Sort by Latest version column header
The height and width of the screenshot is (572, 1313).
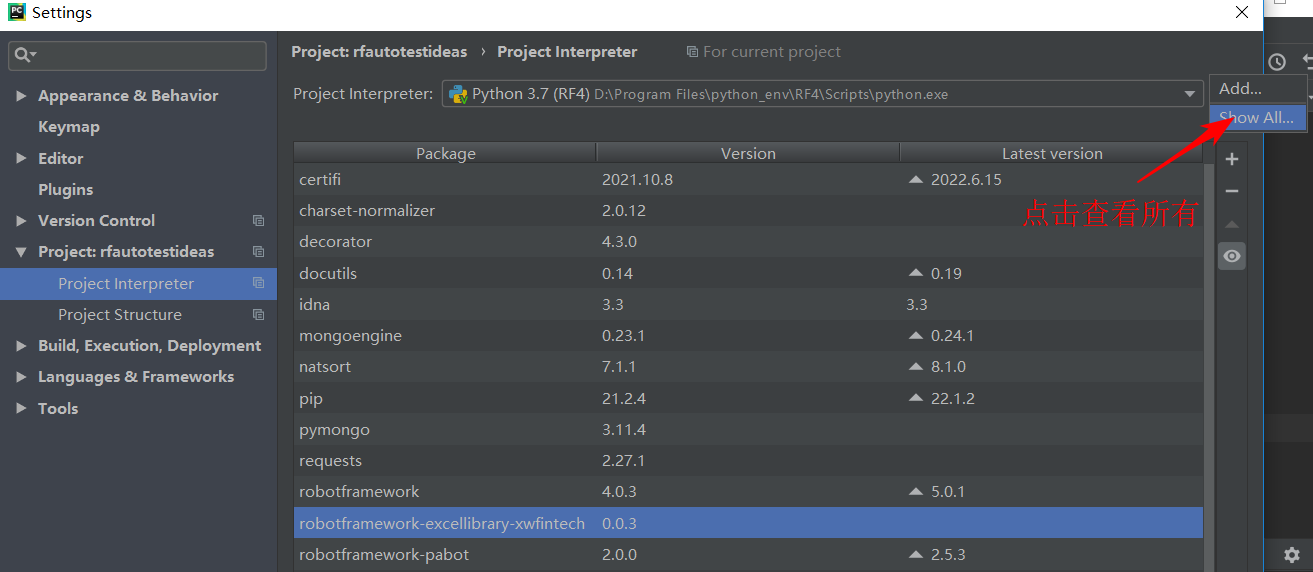[1052, 153]
